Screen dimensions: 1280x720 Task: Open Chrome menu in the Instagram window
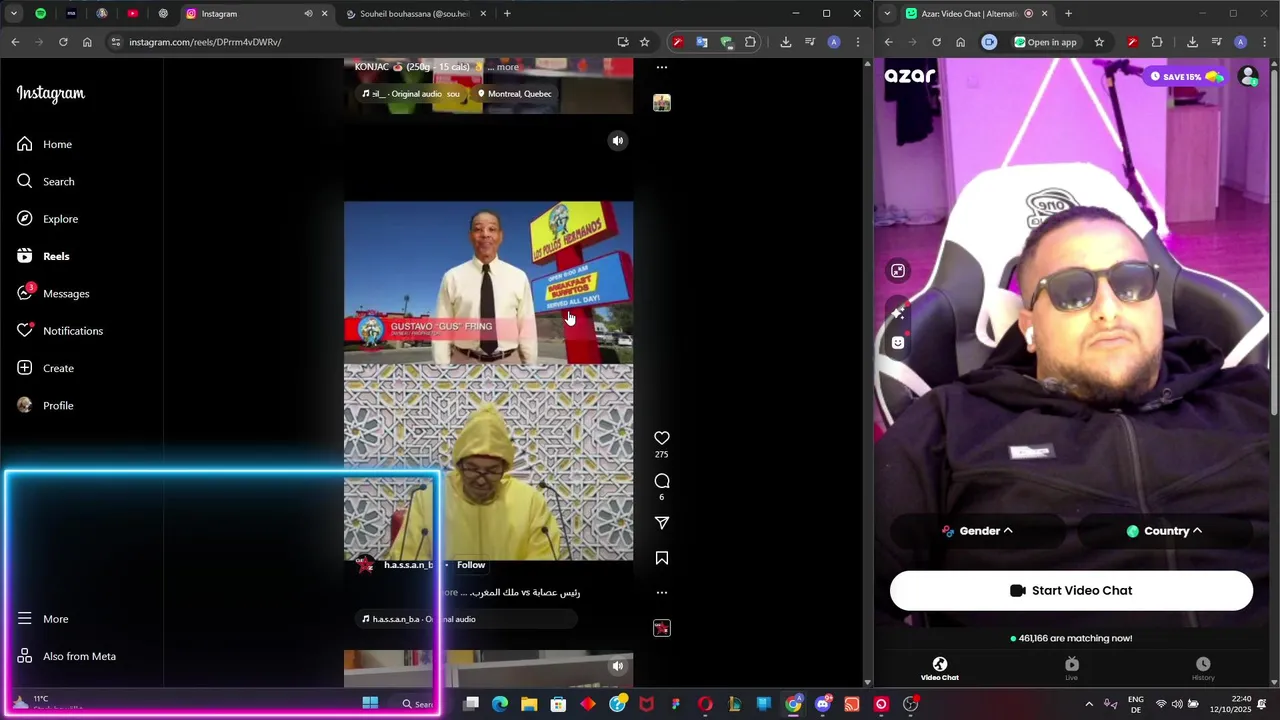pos(857,42)
